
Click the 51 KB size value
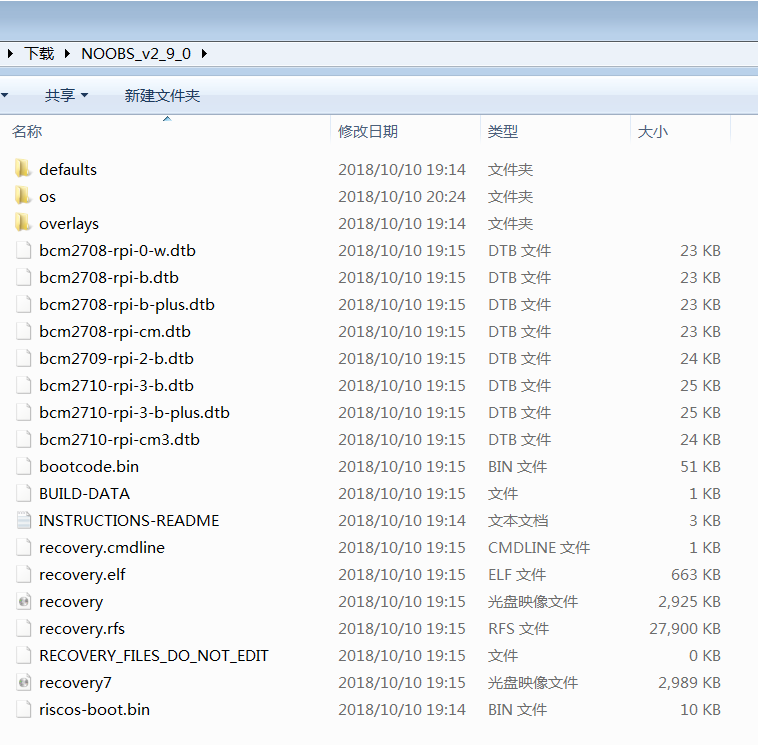tap(700, 467)
